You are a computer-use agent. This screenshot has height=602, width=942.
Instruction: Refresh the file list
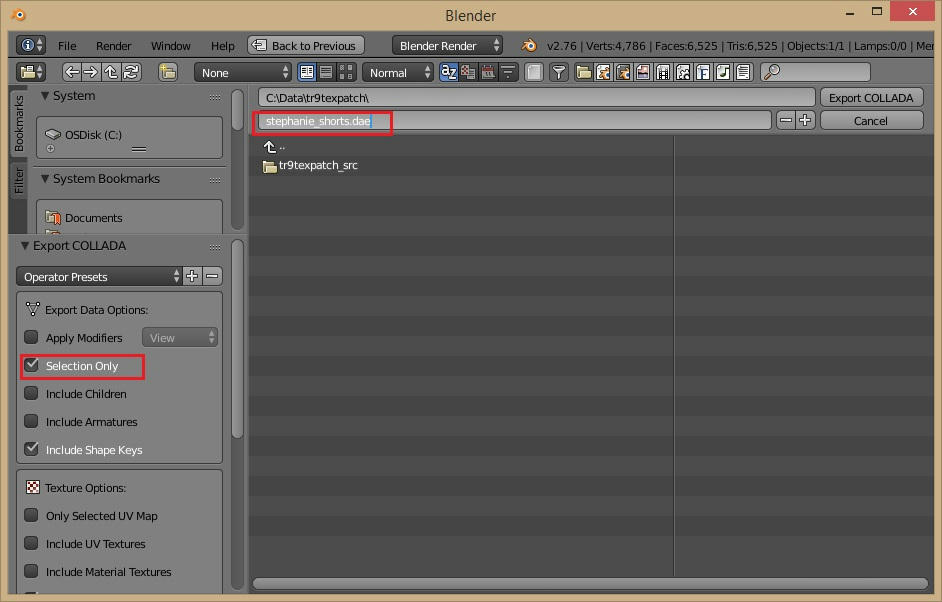pos(130,72)
